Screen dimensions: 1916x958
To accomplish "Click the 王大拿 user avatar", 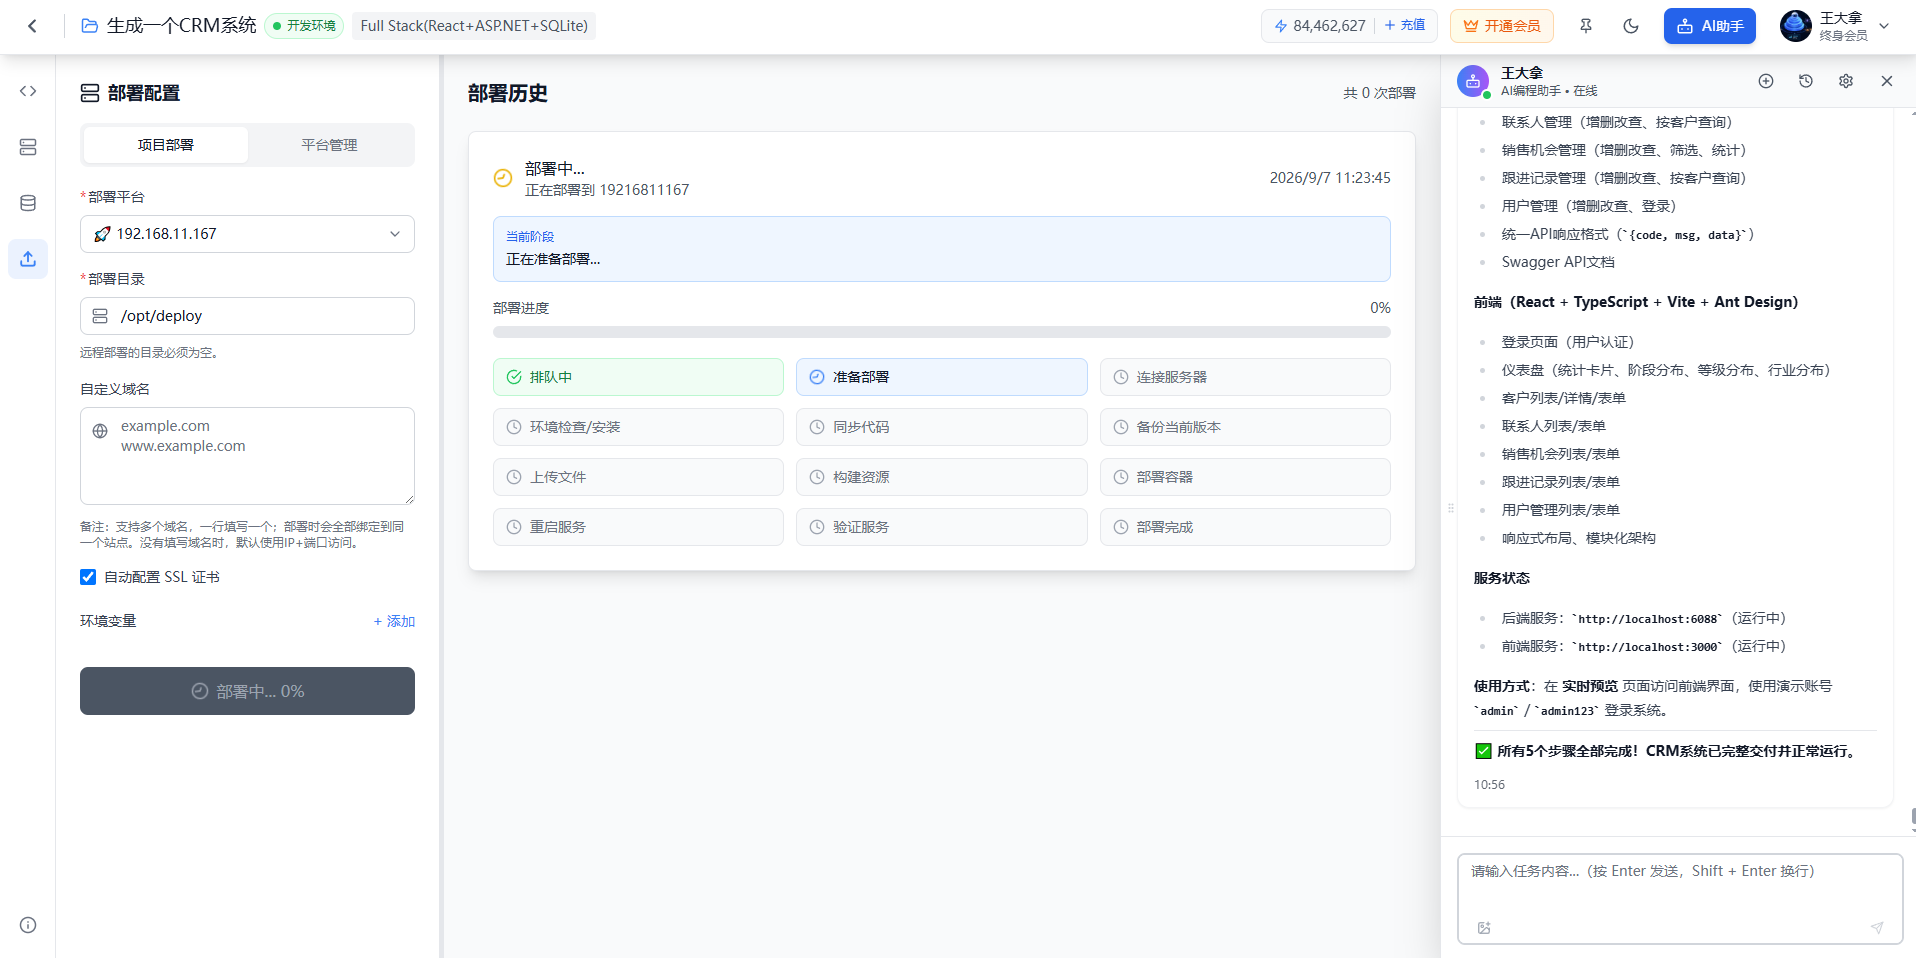I will pyautogui.click(x=1796, y=26).
